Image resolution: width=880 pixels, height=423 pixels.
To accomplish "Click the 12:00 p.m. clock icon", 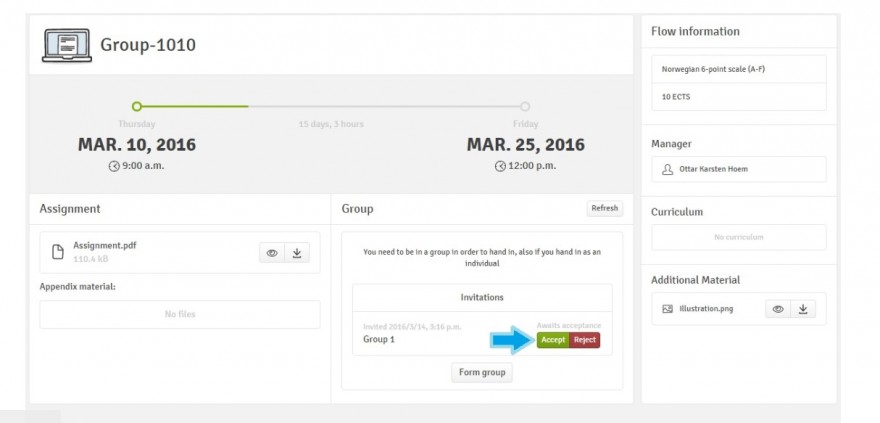I will [x=500, y=165].
